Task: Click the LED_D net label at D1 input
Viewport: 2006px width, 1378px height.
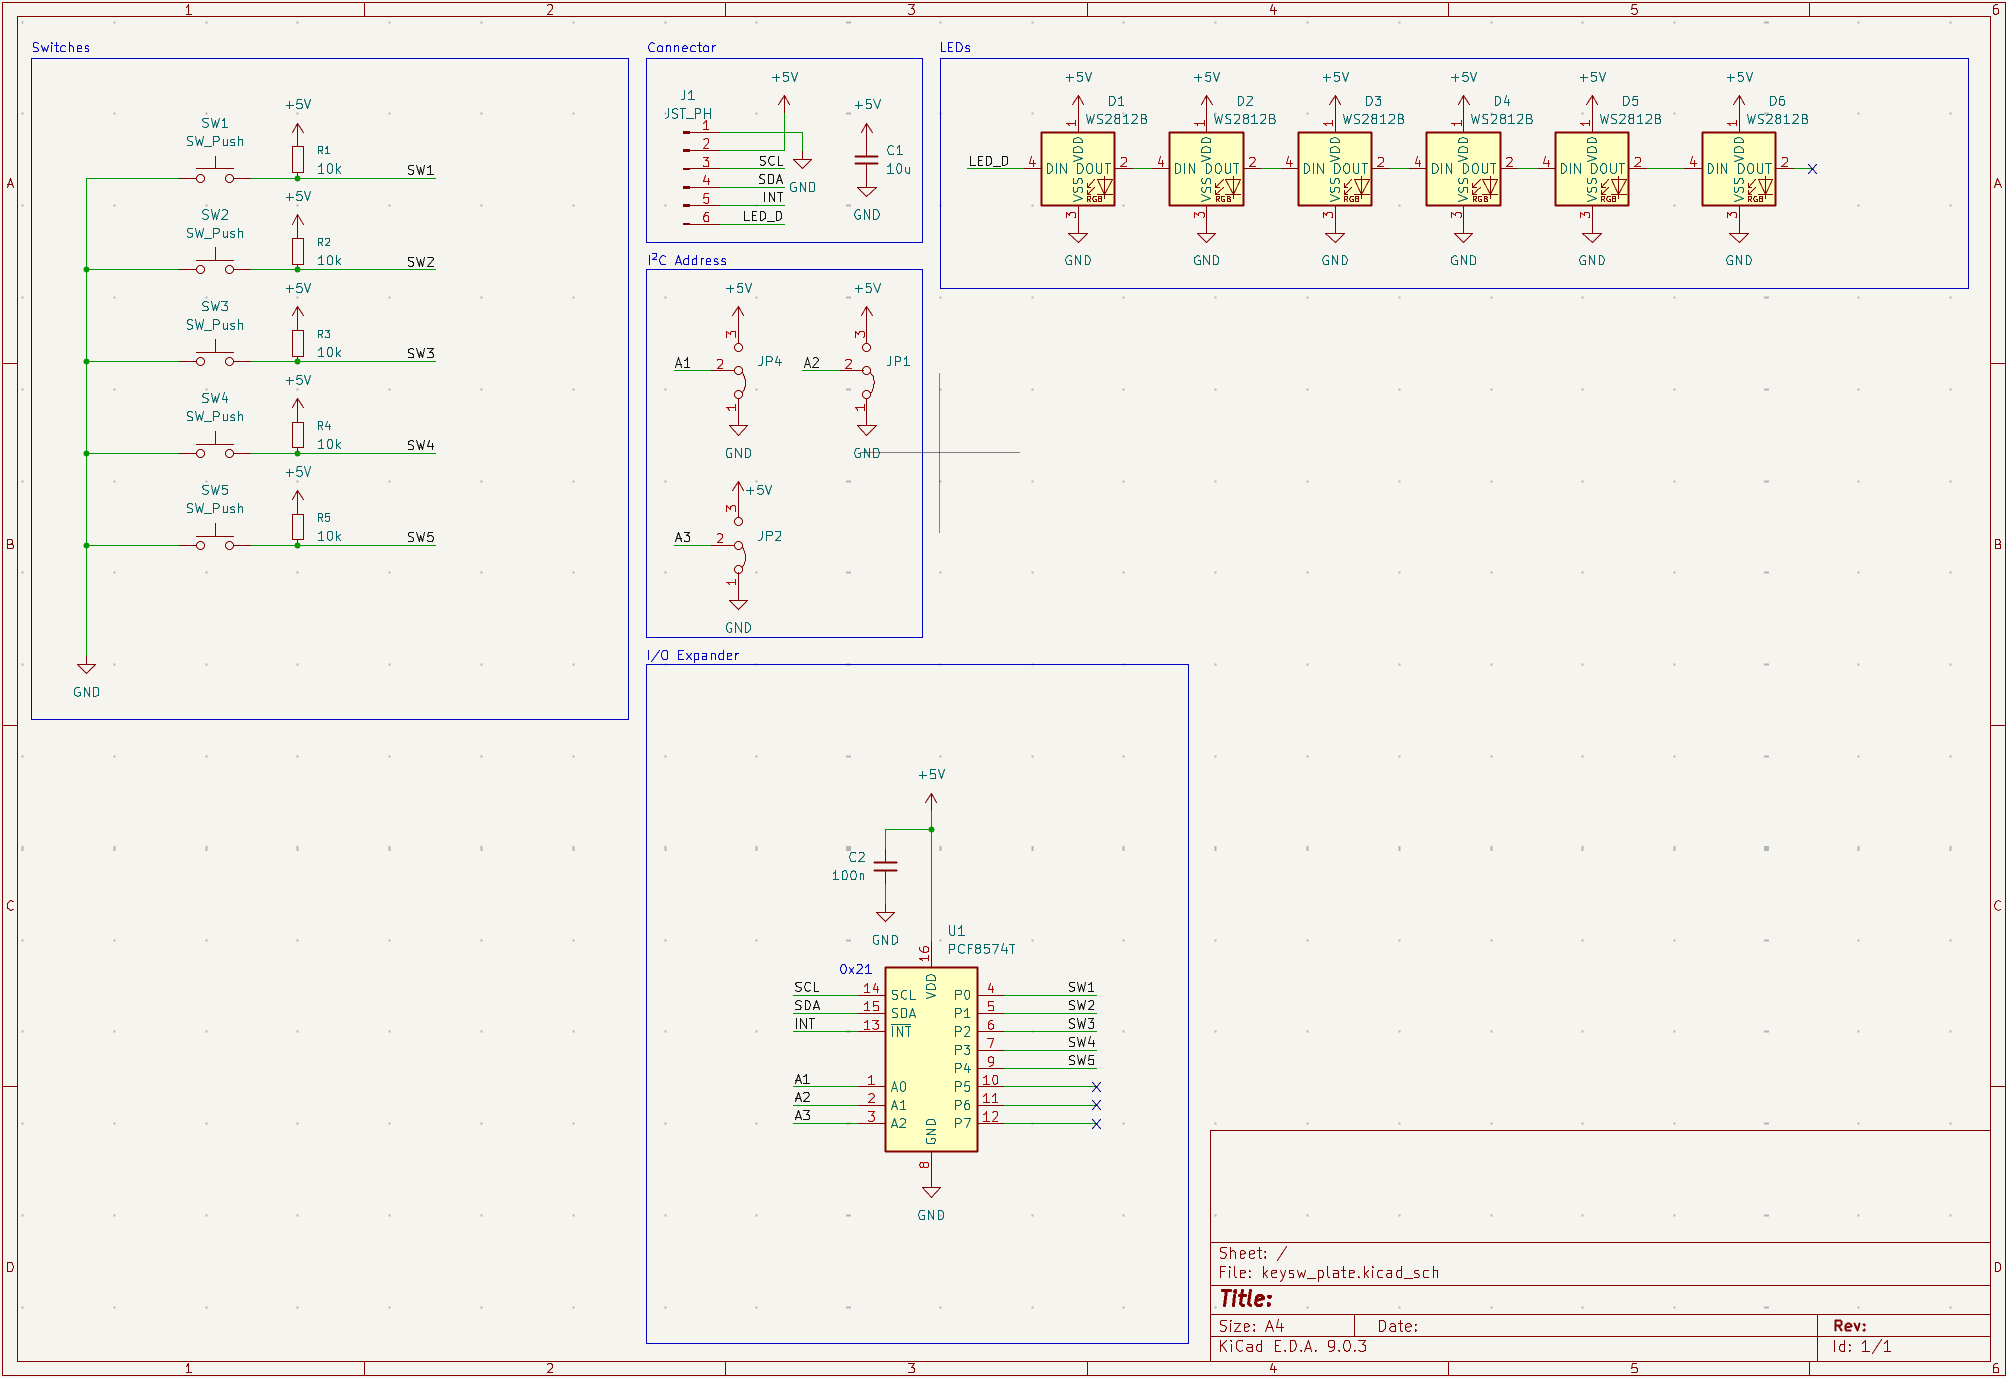Action: pos(989,161)
